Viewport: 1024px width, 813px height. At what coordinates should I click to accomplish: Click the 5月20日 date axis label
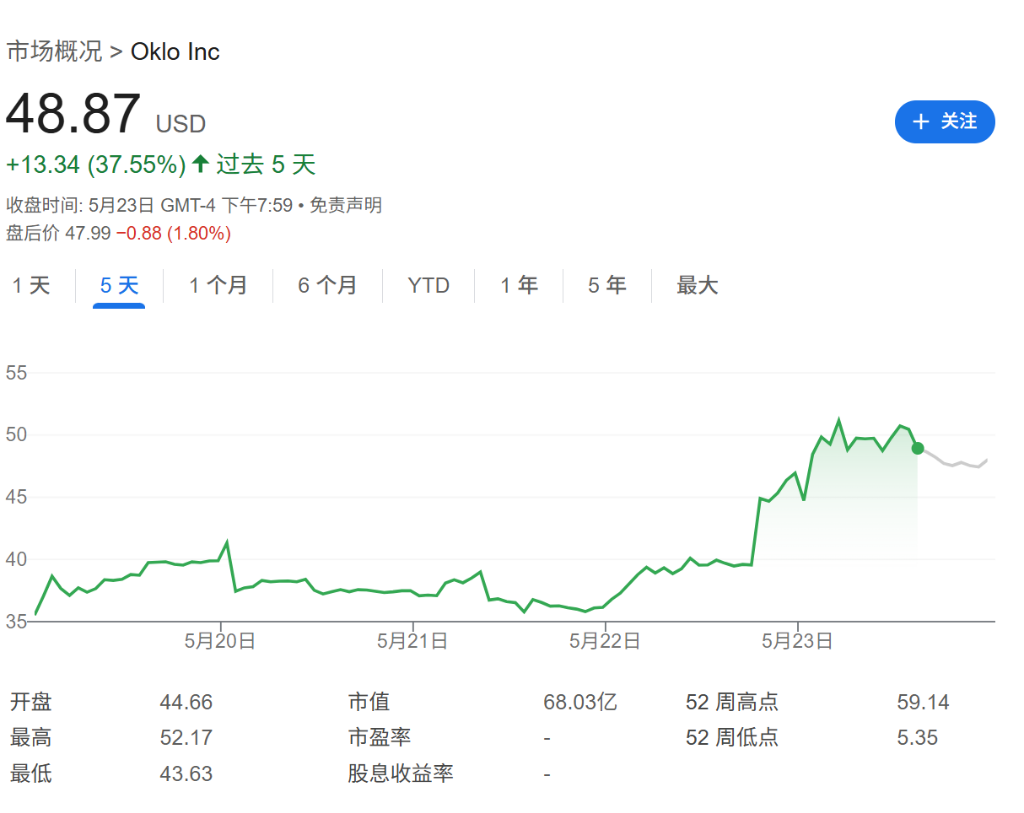pyautogui.click(x=220, y=642)
